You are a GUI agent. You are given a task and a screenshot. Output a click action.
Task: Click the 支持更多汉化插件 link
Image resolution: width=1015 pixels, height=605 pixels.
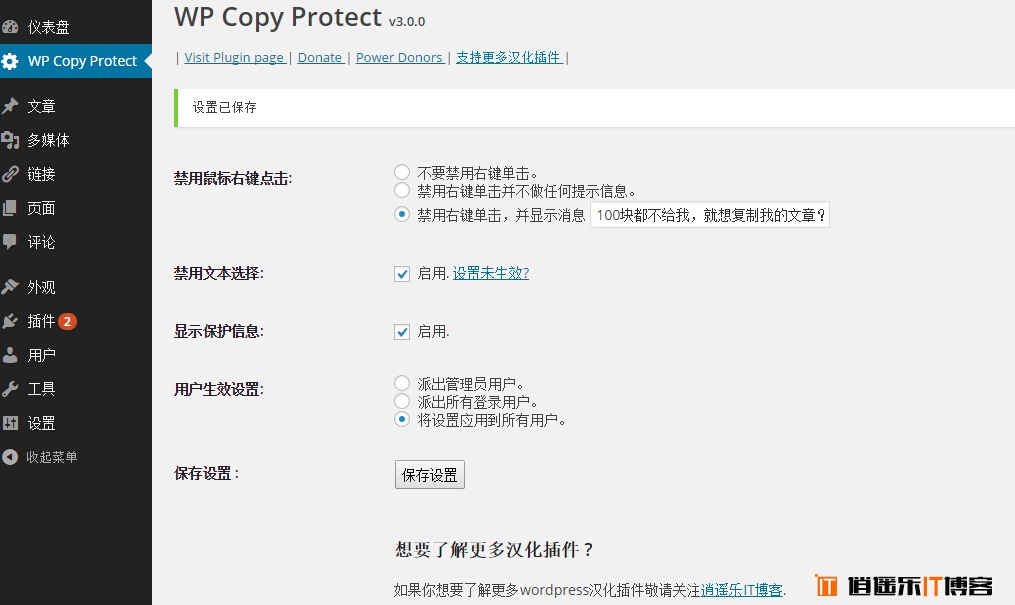[x=509, y=58]
